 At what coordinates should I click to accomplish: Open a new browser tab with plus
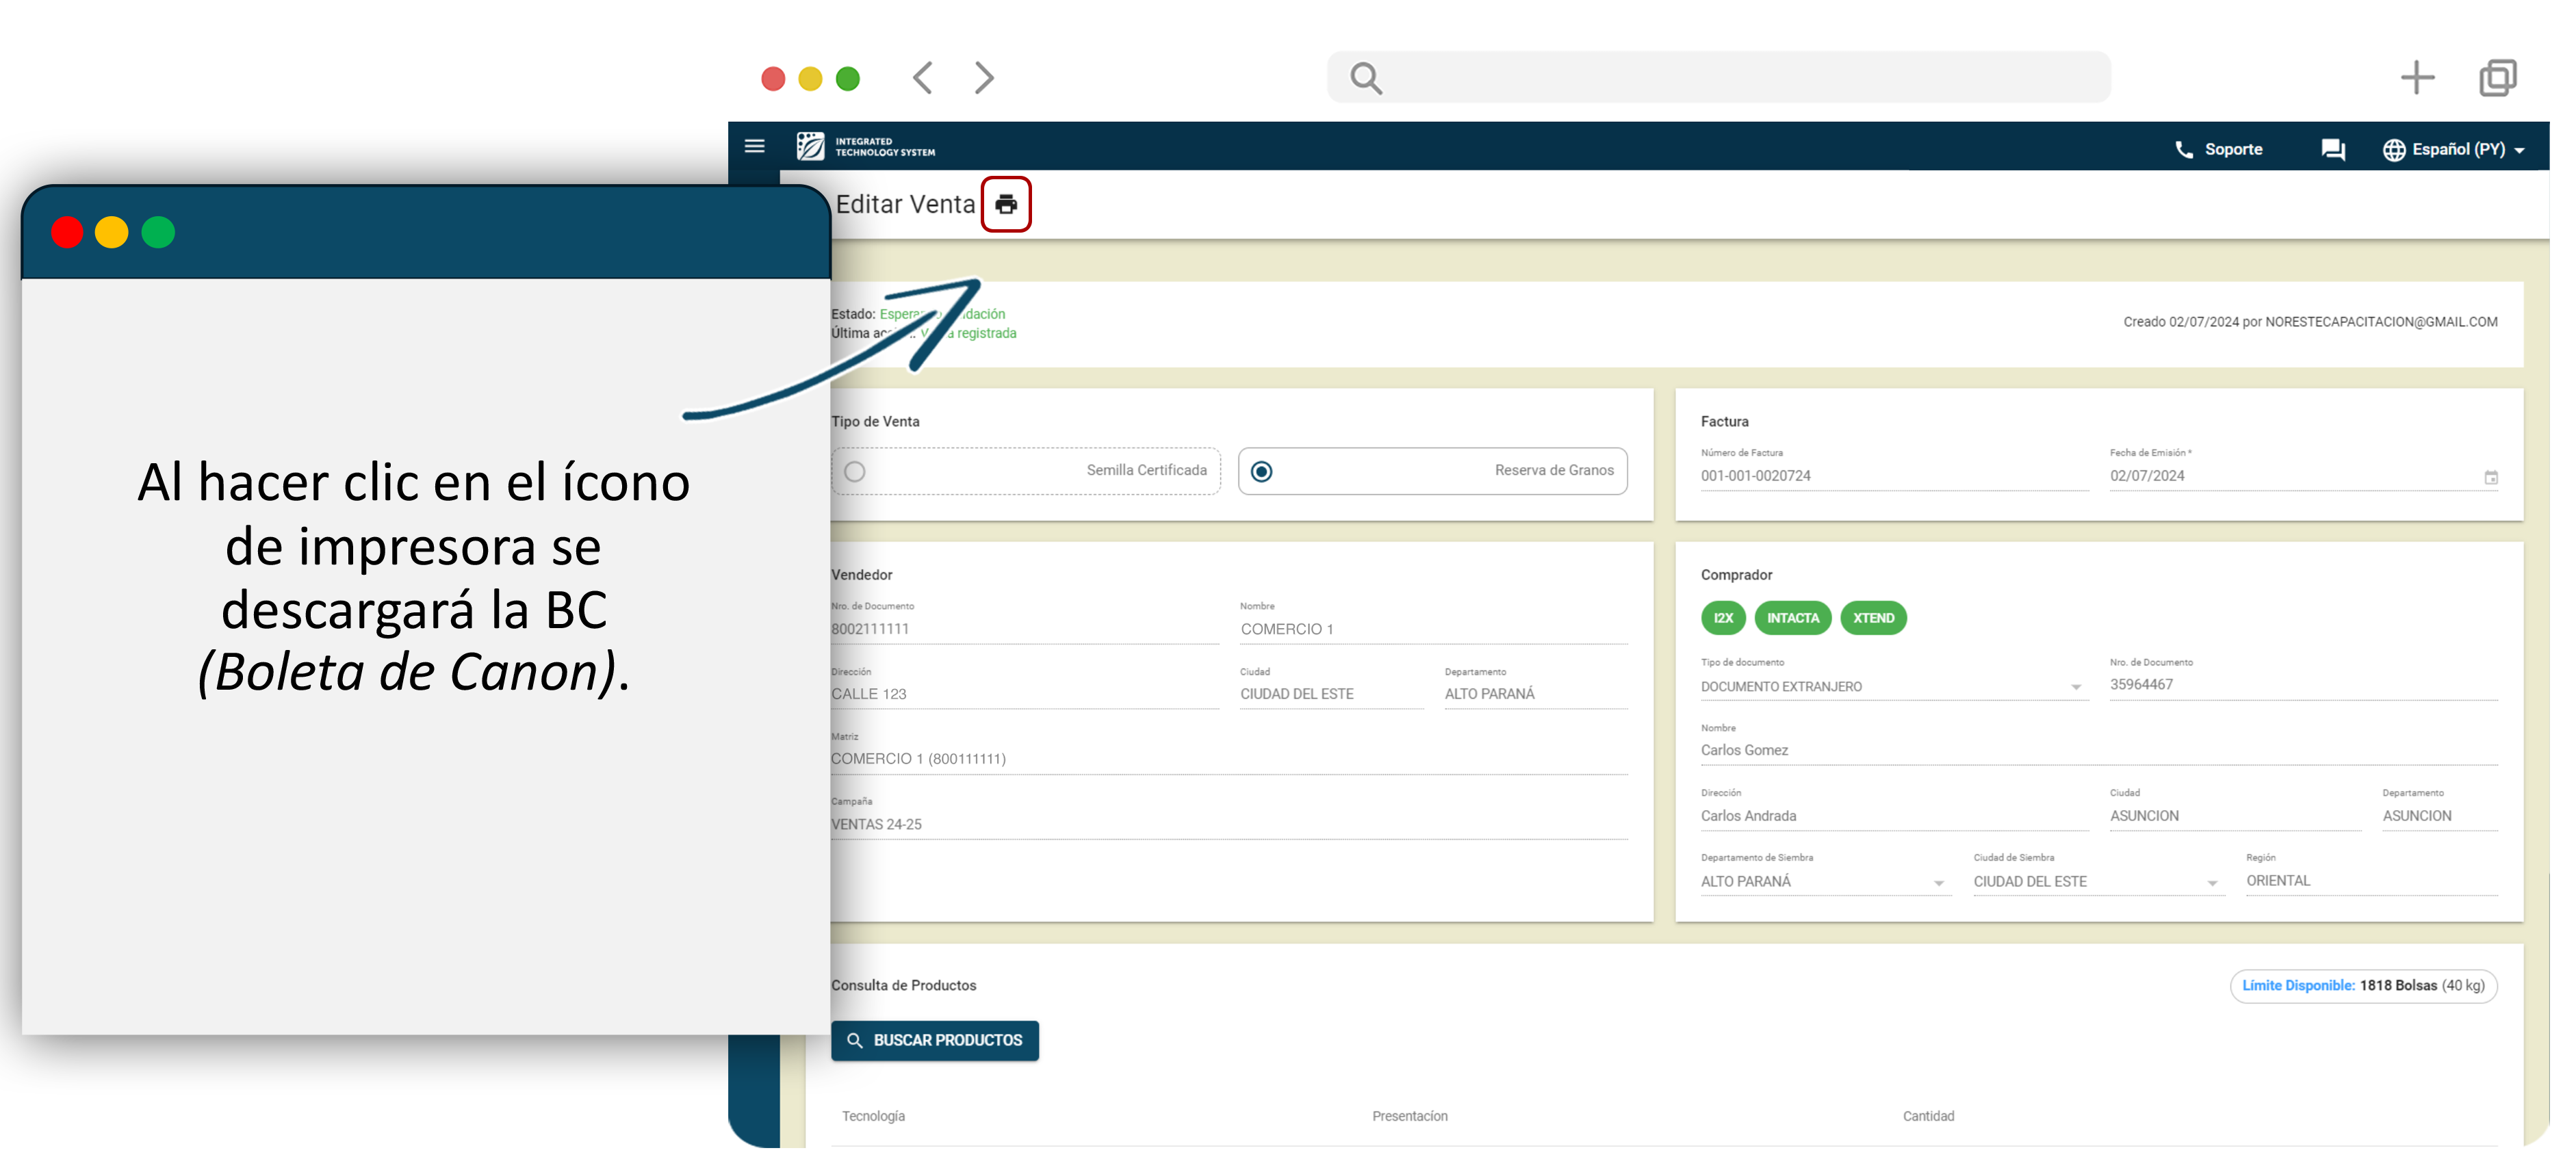[2416, 77]
